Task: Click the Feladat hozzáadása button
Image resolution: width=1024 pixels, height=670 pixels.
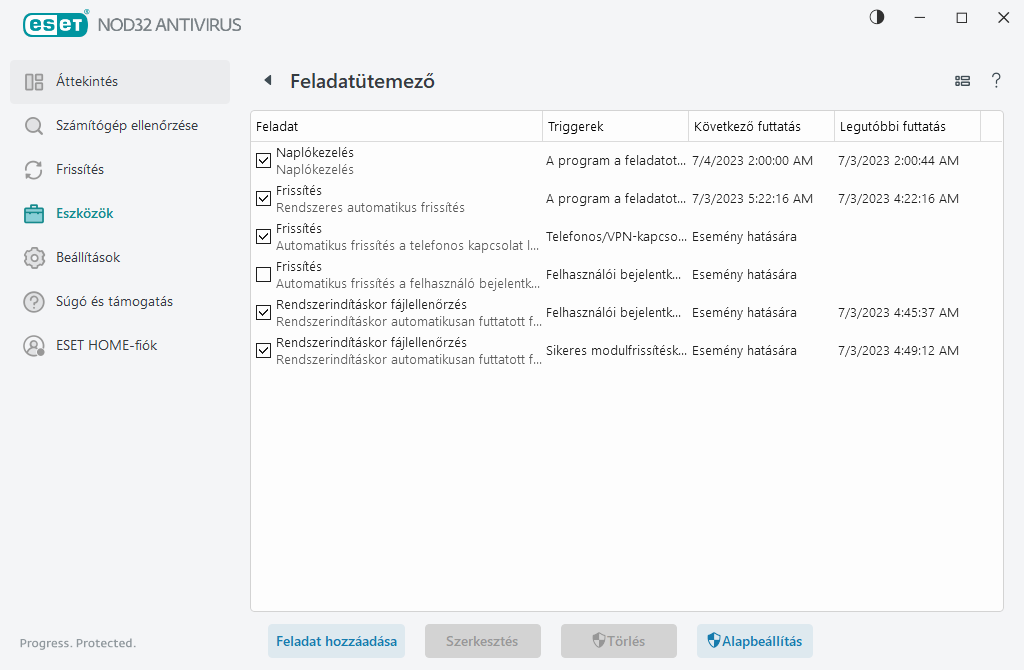Action: (336, 641)
